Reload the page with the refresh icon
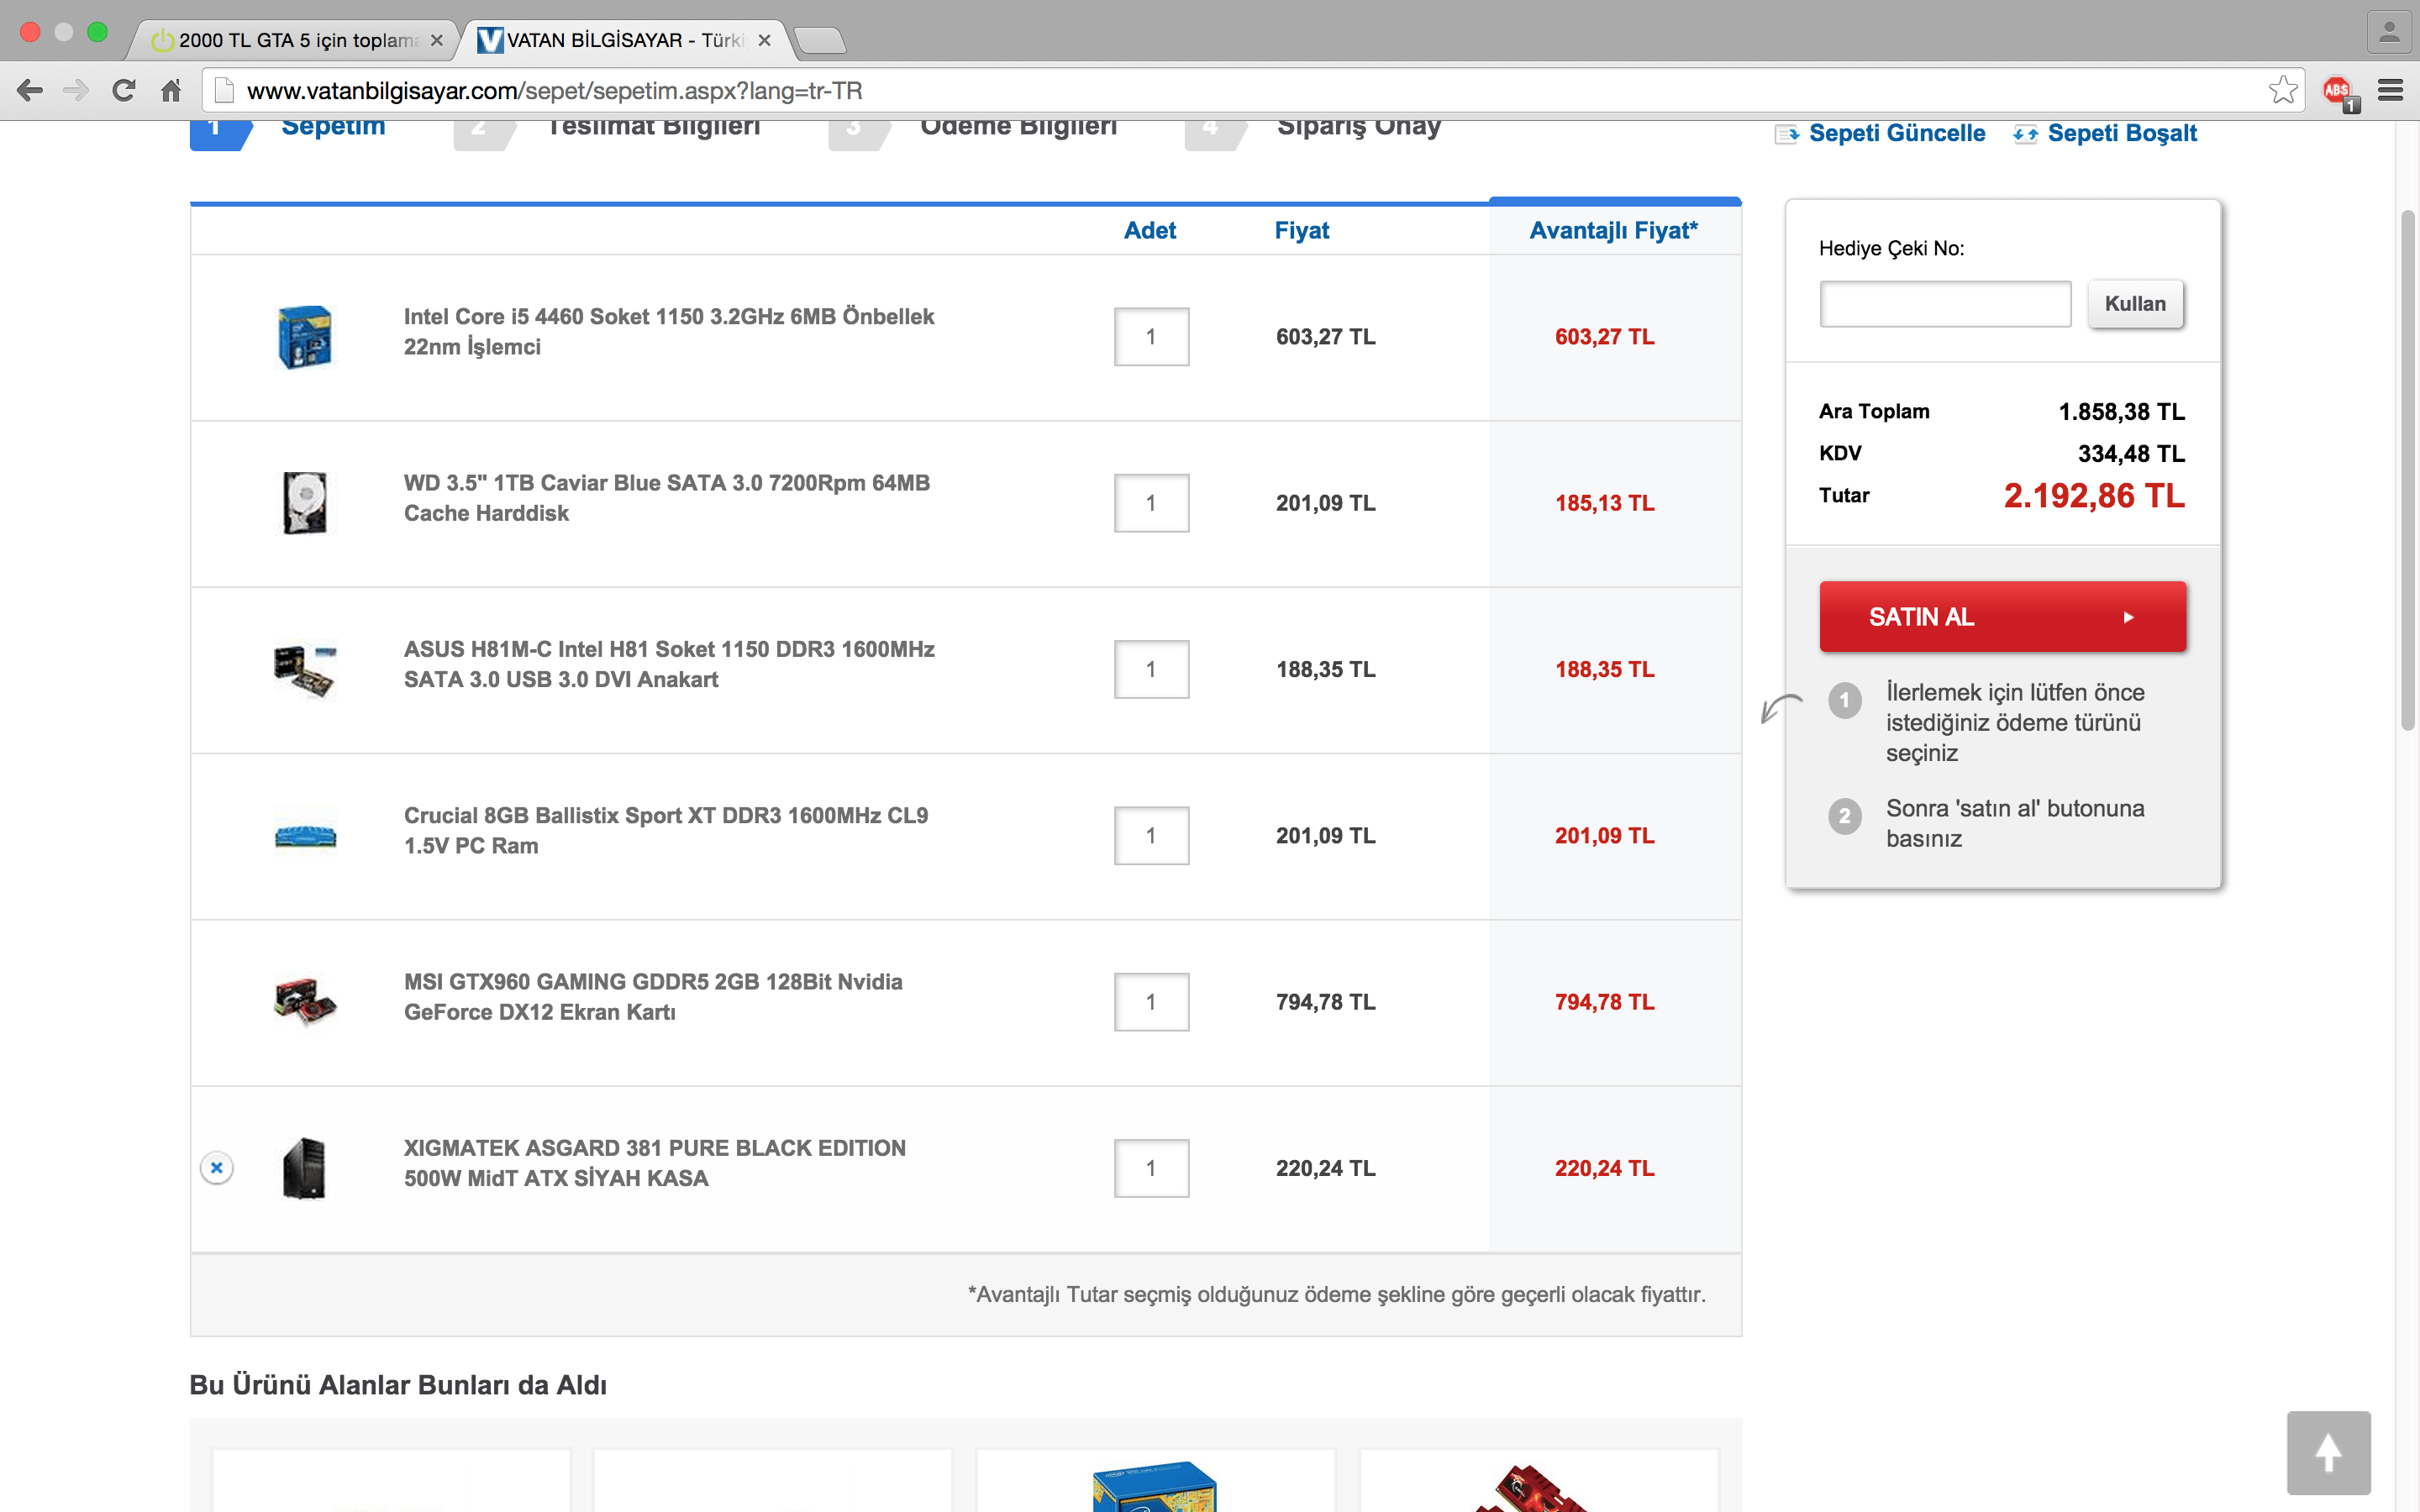2420x1512 pixels. point(124,91)
